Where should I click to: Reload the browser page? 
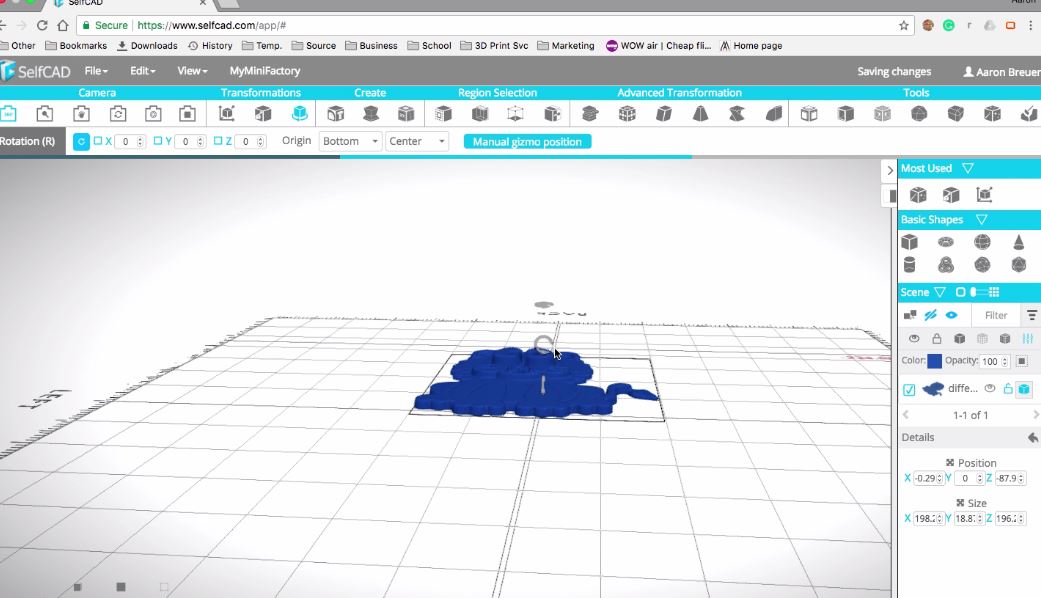(x=42, y=25)
